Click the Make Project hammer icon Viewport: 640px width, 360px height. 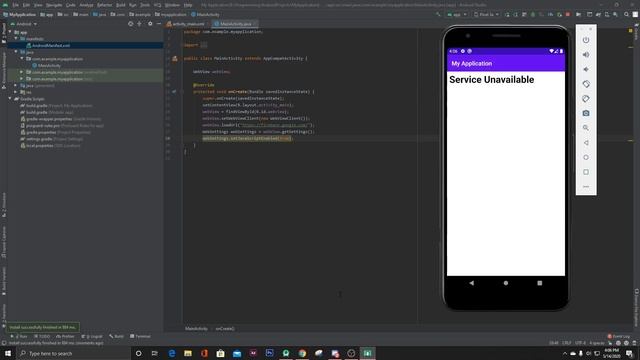coord(438,14)
